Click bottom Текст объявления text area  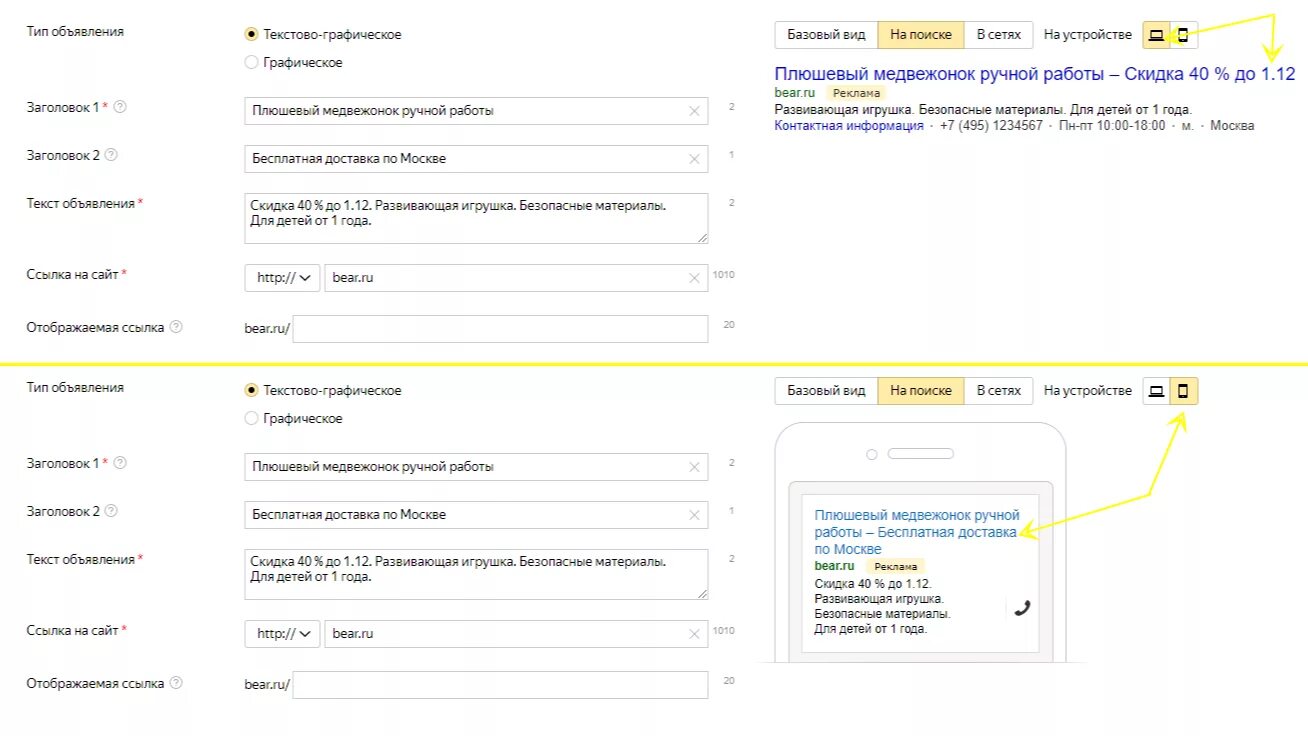pyautogui.click(x=476, y=574)
